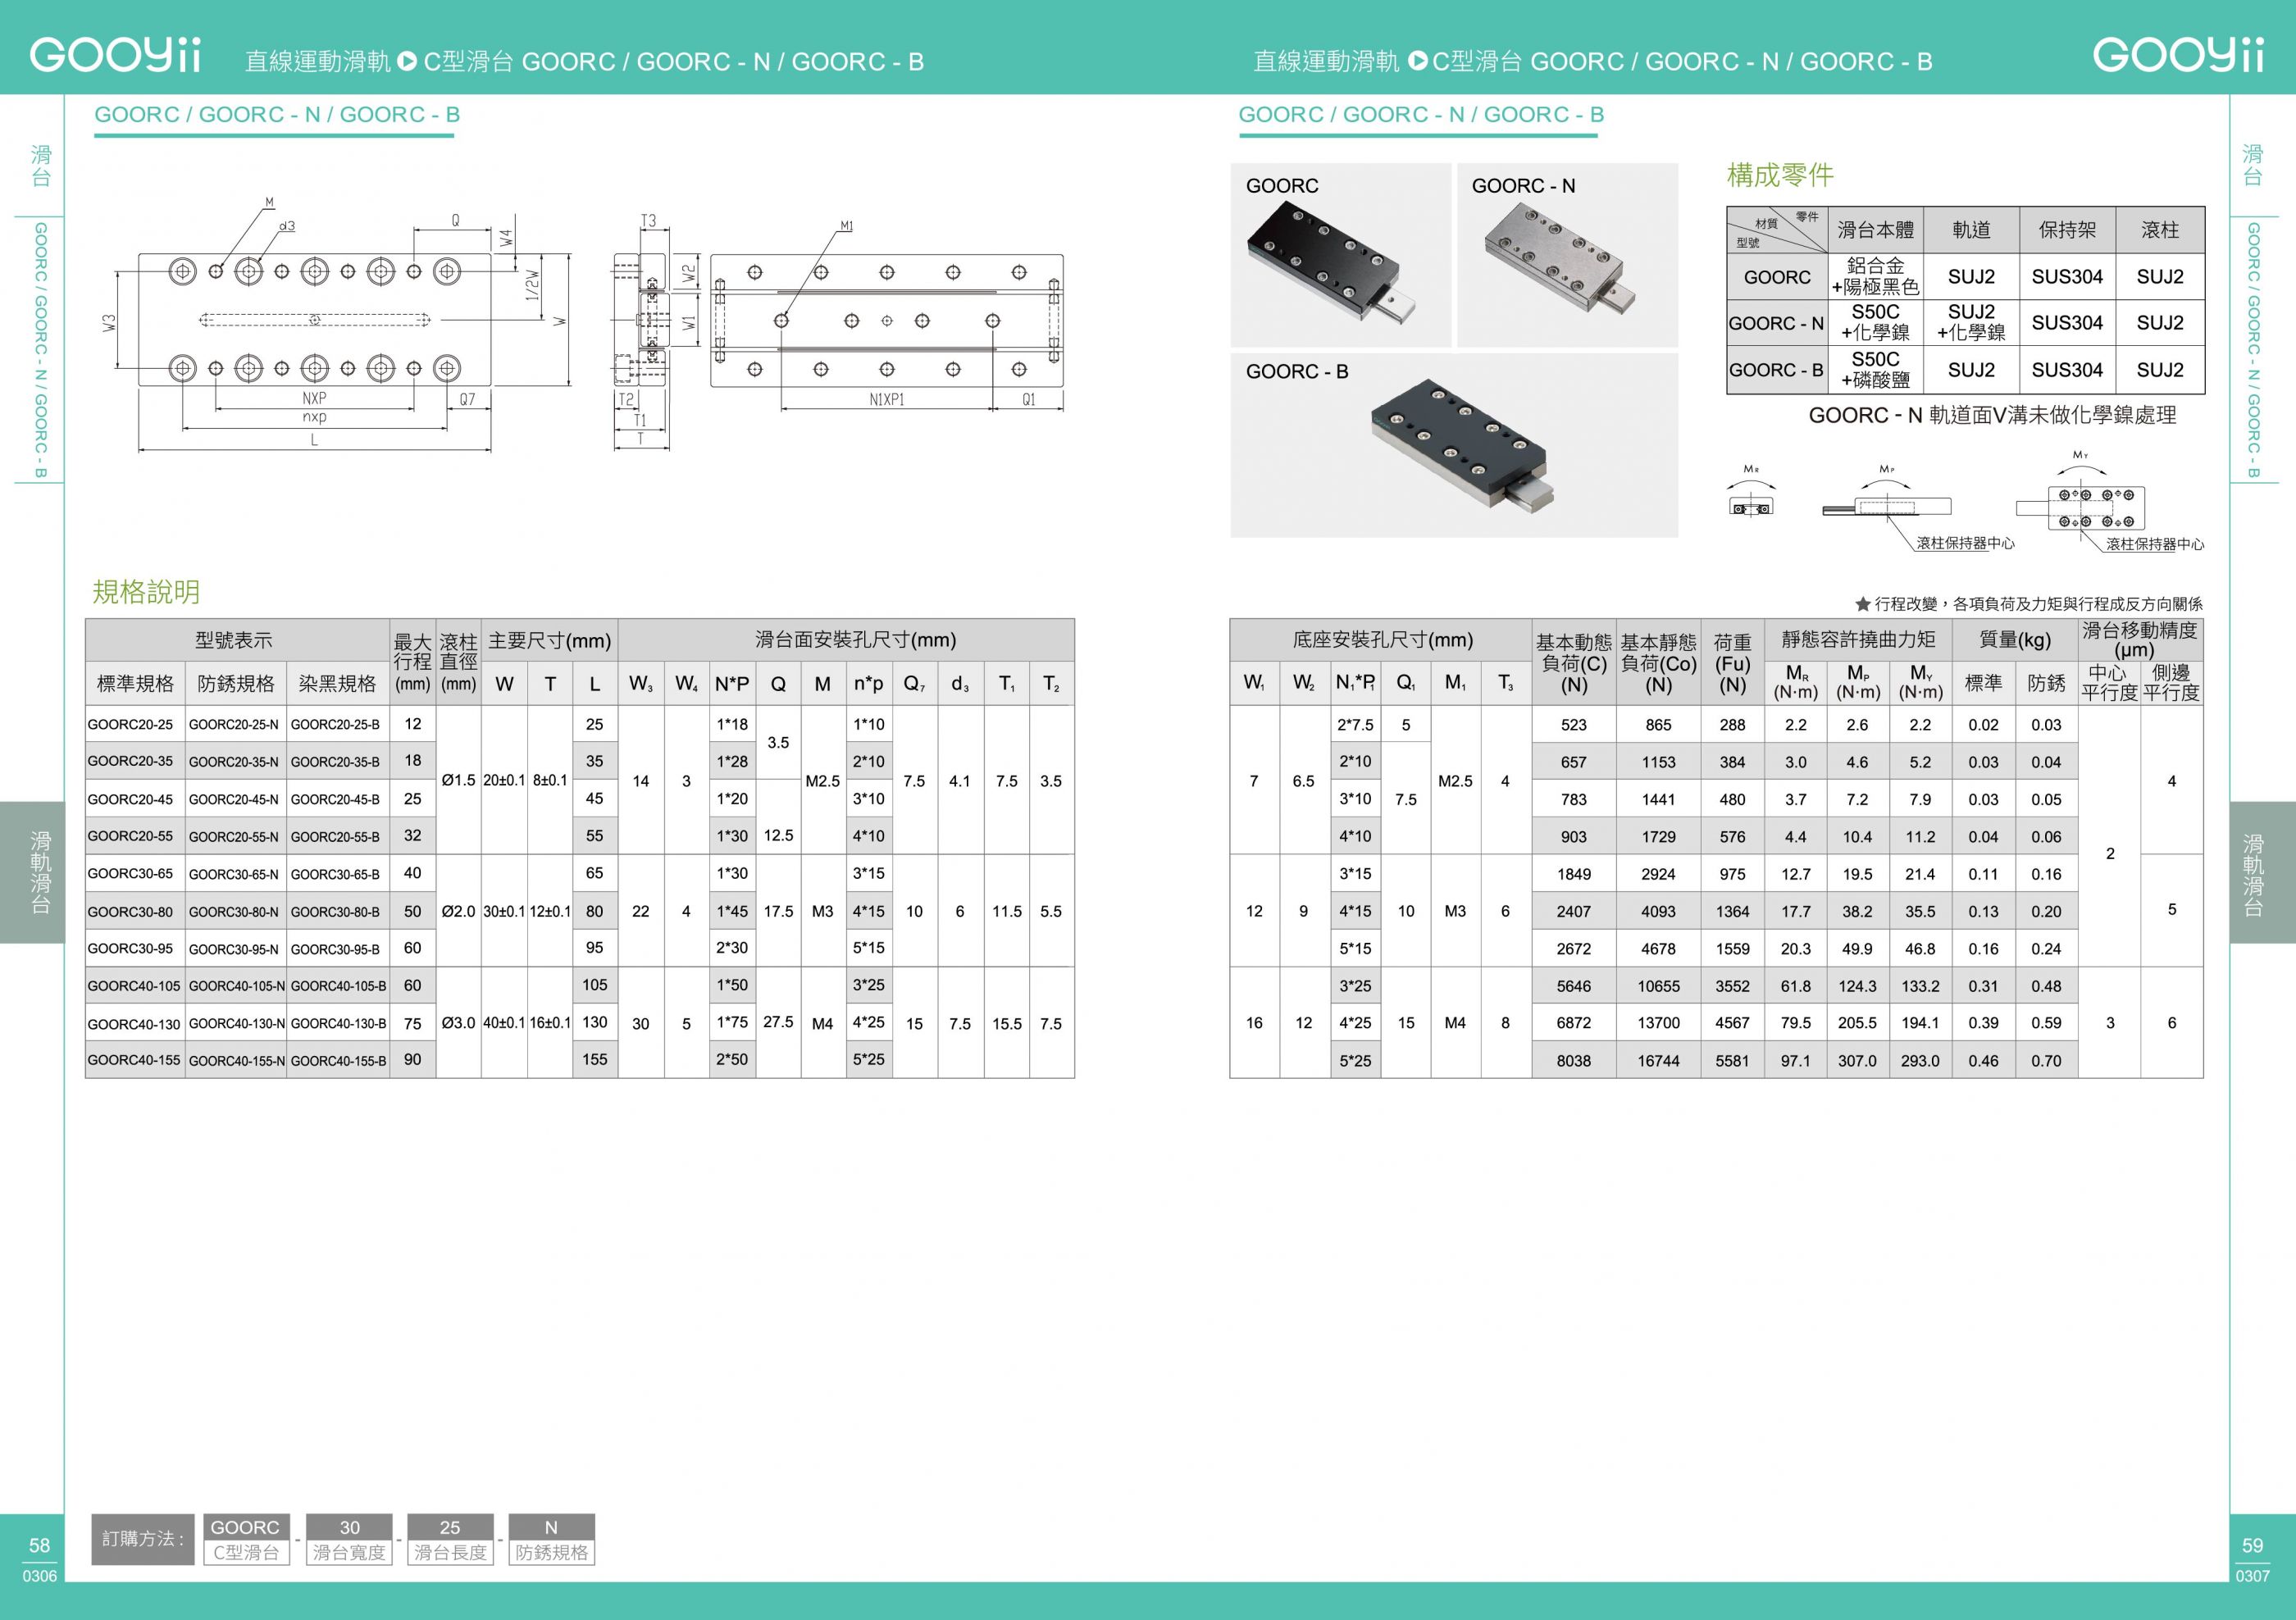
Task: Select the 滑軌滑台 side tab on right page
Action: (2263, 872)
